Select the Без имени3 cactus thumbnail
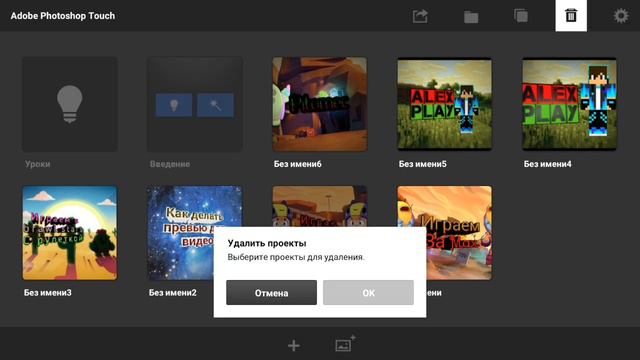Screen dimensions: 640x360 coord(70,233)
